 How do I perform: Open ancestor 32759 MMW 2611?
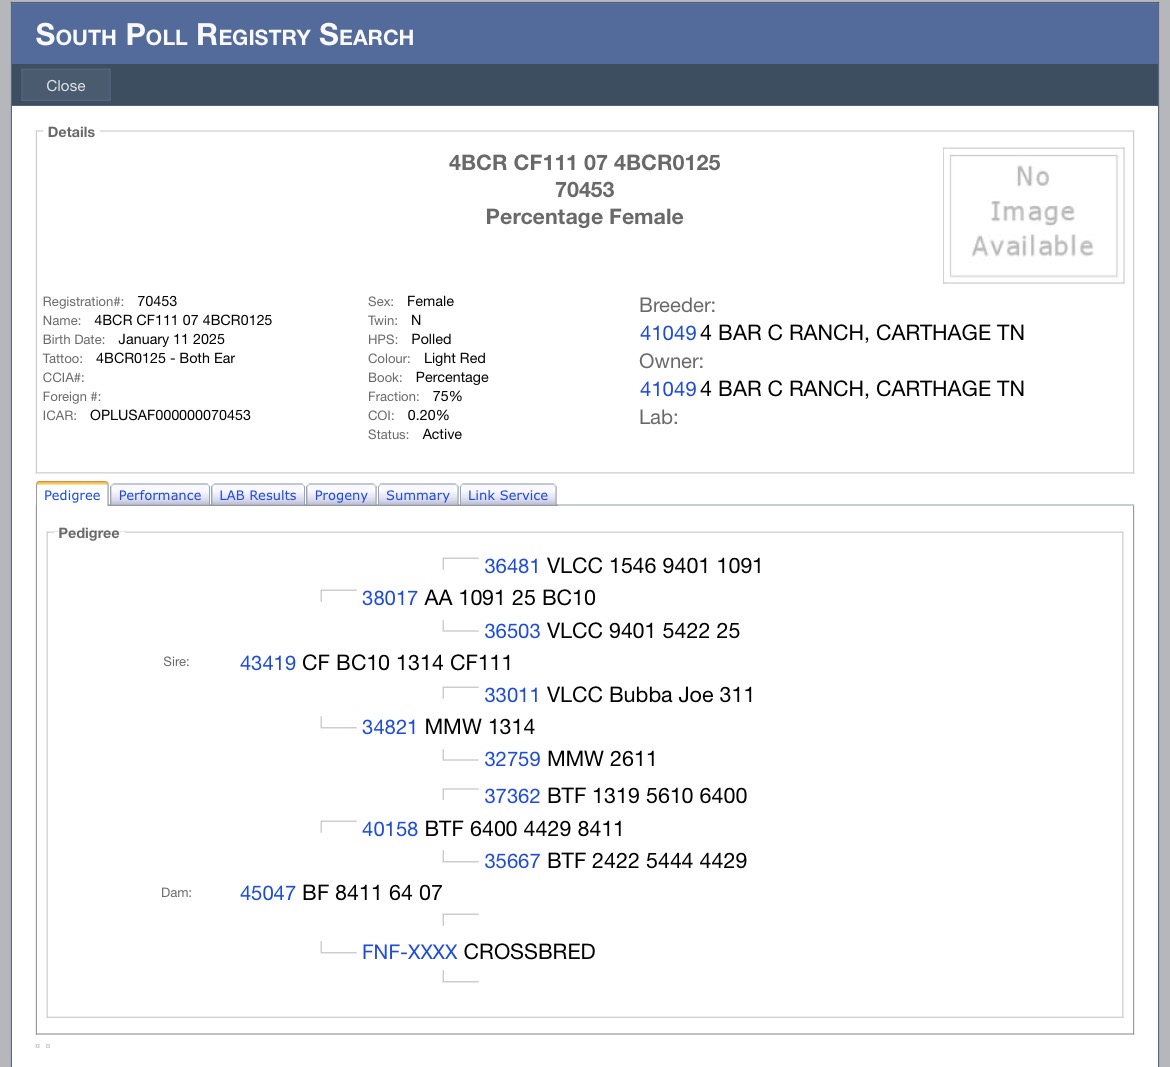click(x=512, y=759)
